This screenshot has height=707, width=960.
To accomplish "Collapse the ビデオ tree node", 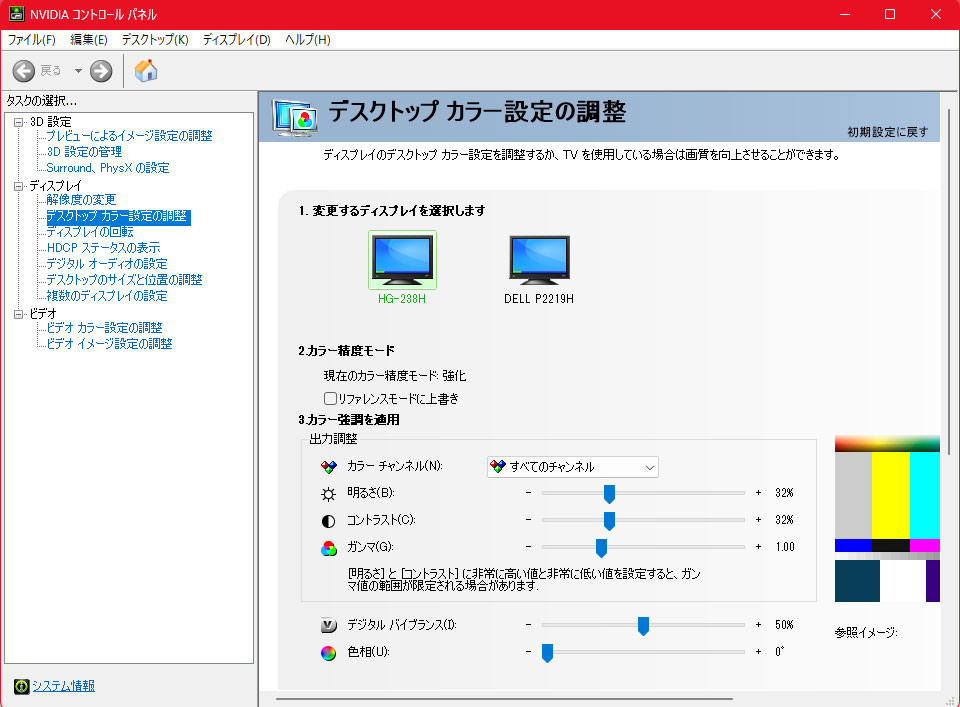I will coord(19,314).
